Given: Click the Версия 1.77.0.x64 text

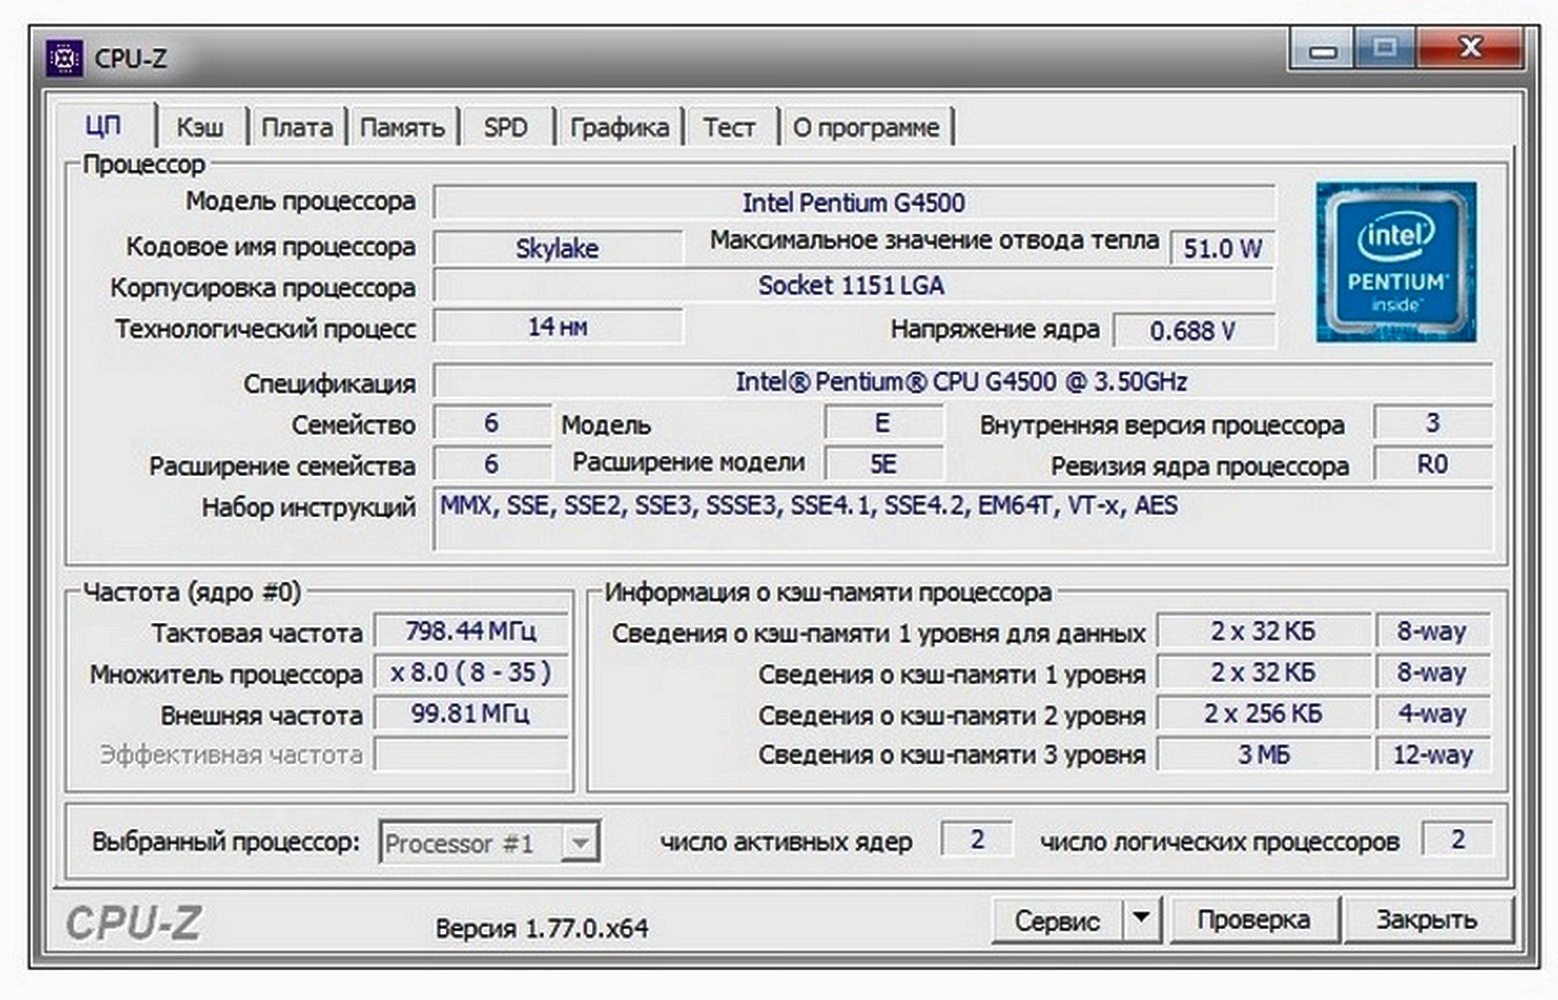Looking at the screenshot, I should pos(542,929).
